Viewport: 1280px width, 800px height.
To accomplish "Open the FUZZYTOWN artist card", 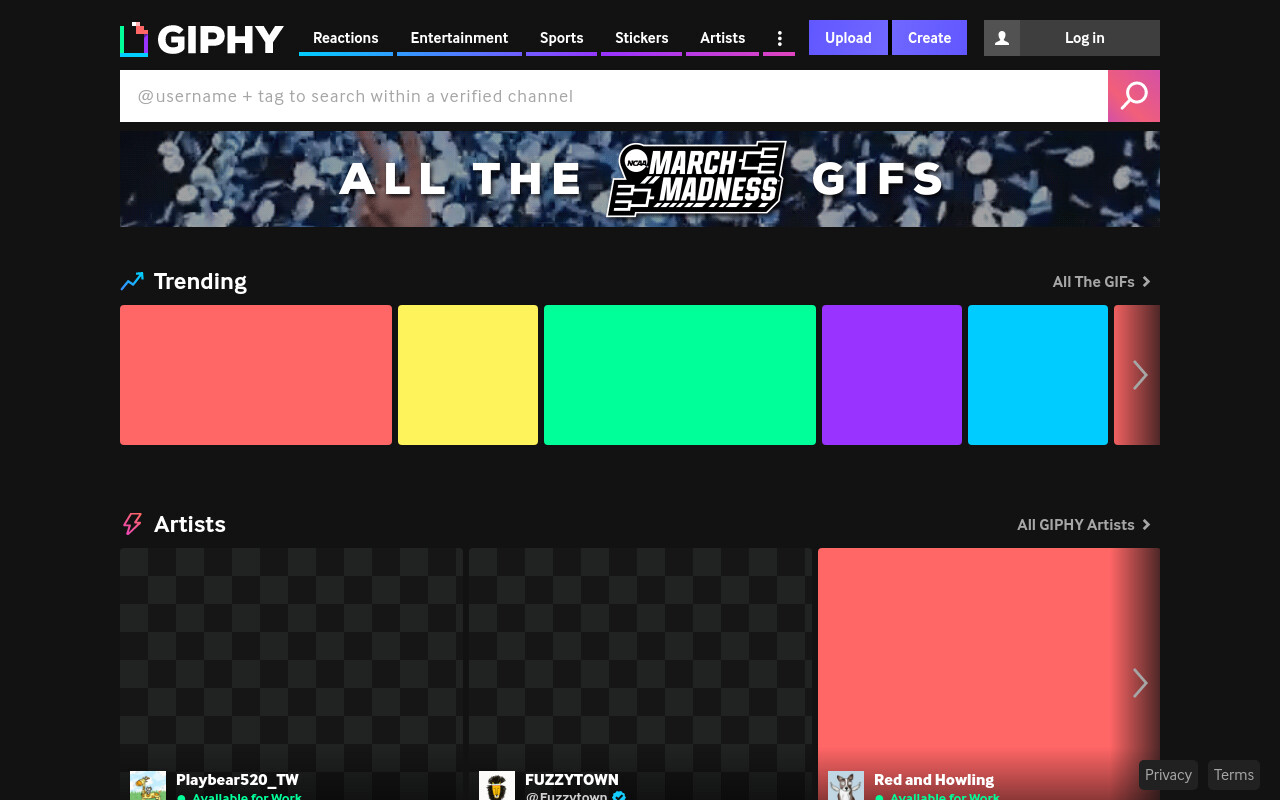I will [640, 674].
